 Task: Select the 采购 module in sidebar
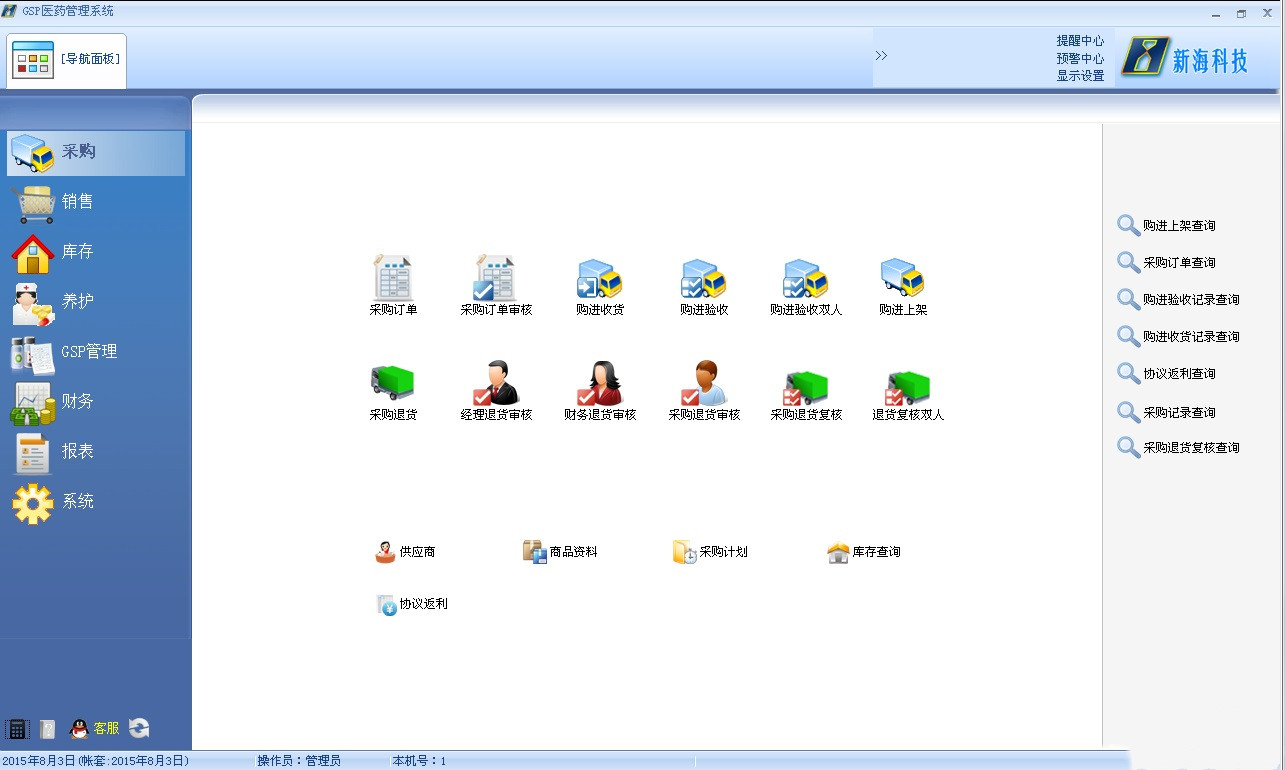click(x=96, y=152)
